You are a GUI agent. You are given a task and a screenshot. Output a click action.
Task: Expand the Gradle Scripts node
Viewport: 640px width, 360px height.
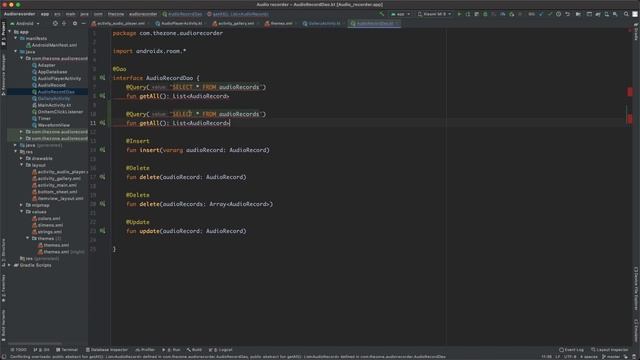[x=9, y=265]
